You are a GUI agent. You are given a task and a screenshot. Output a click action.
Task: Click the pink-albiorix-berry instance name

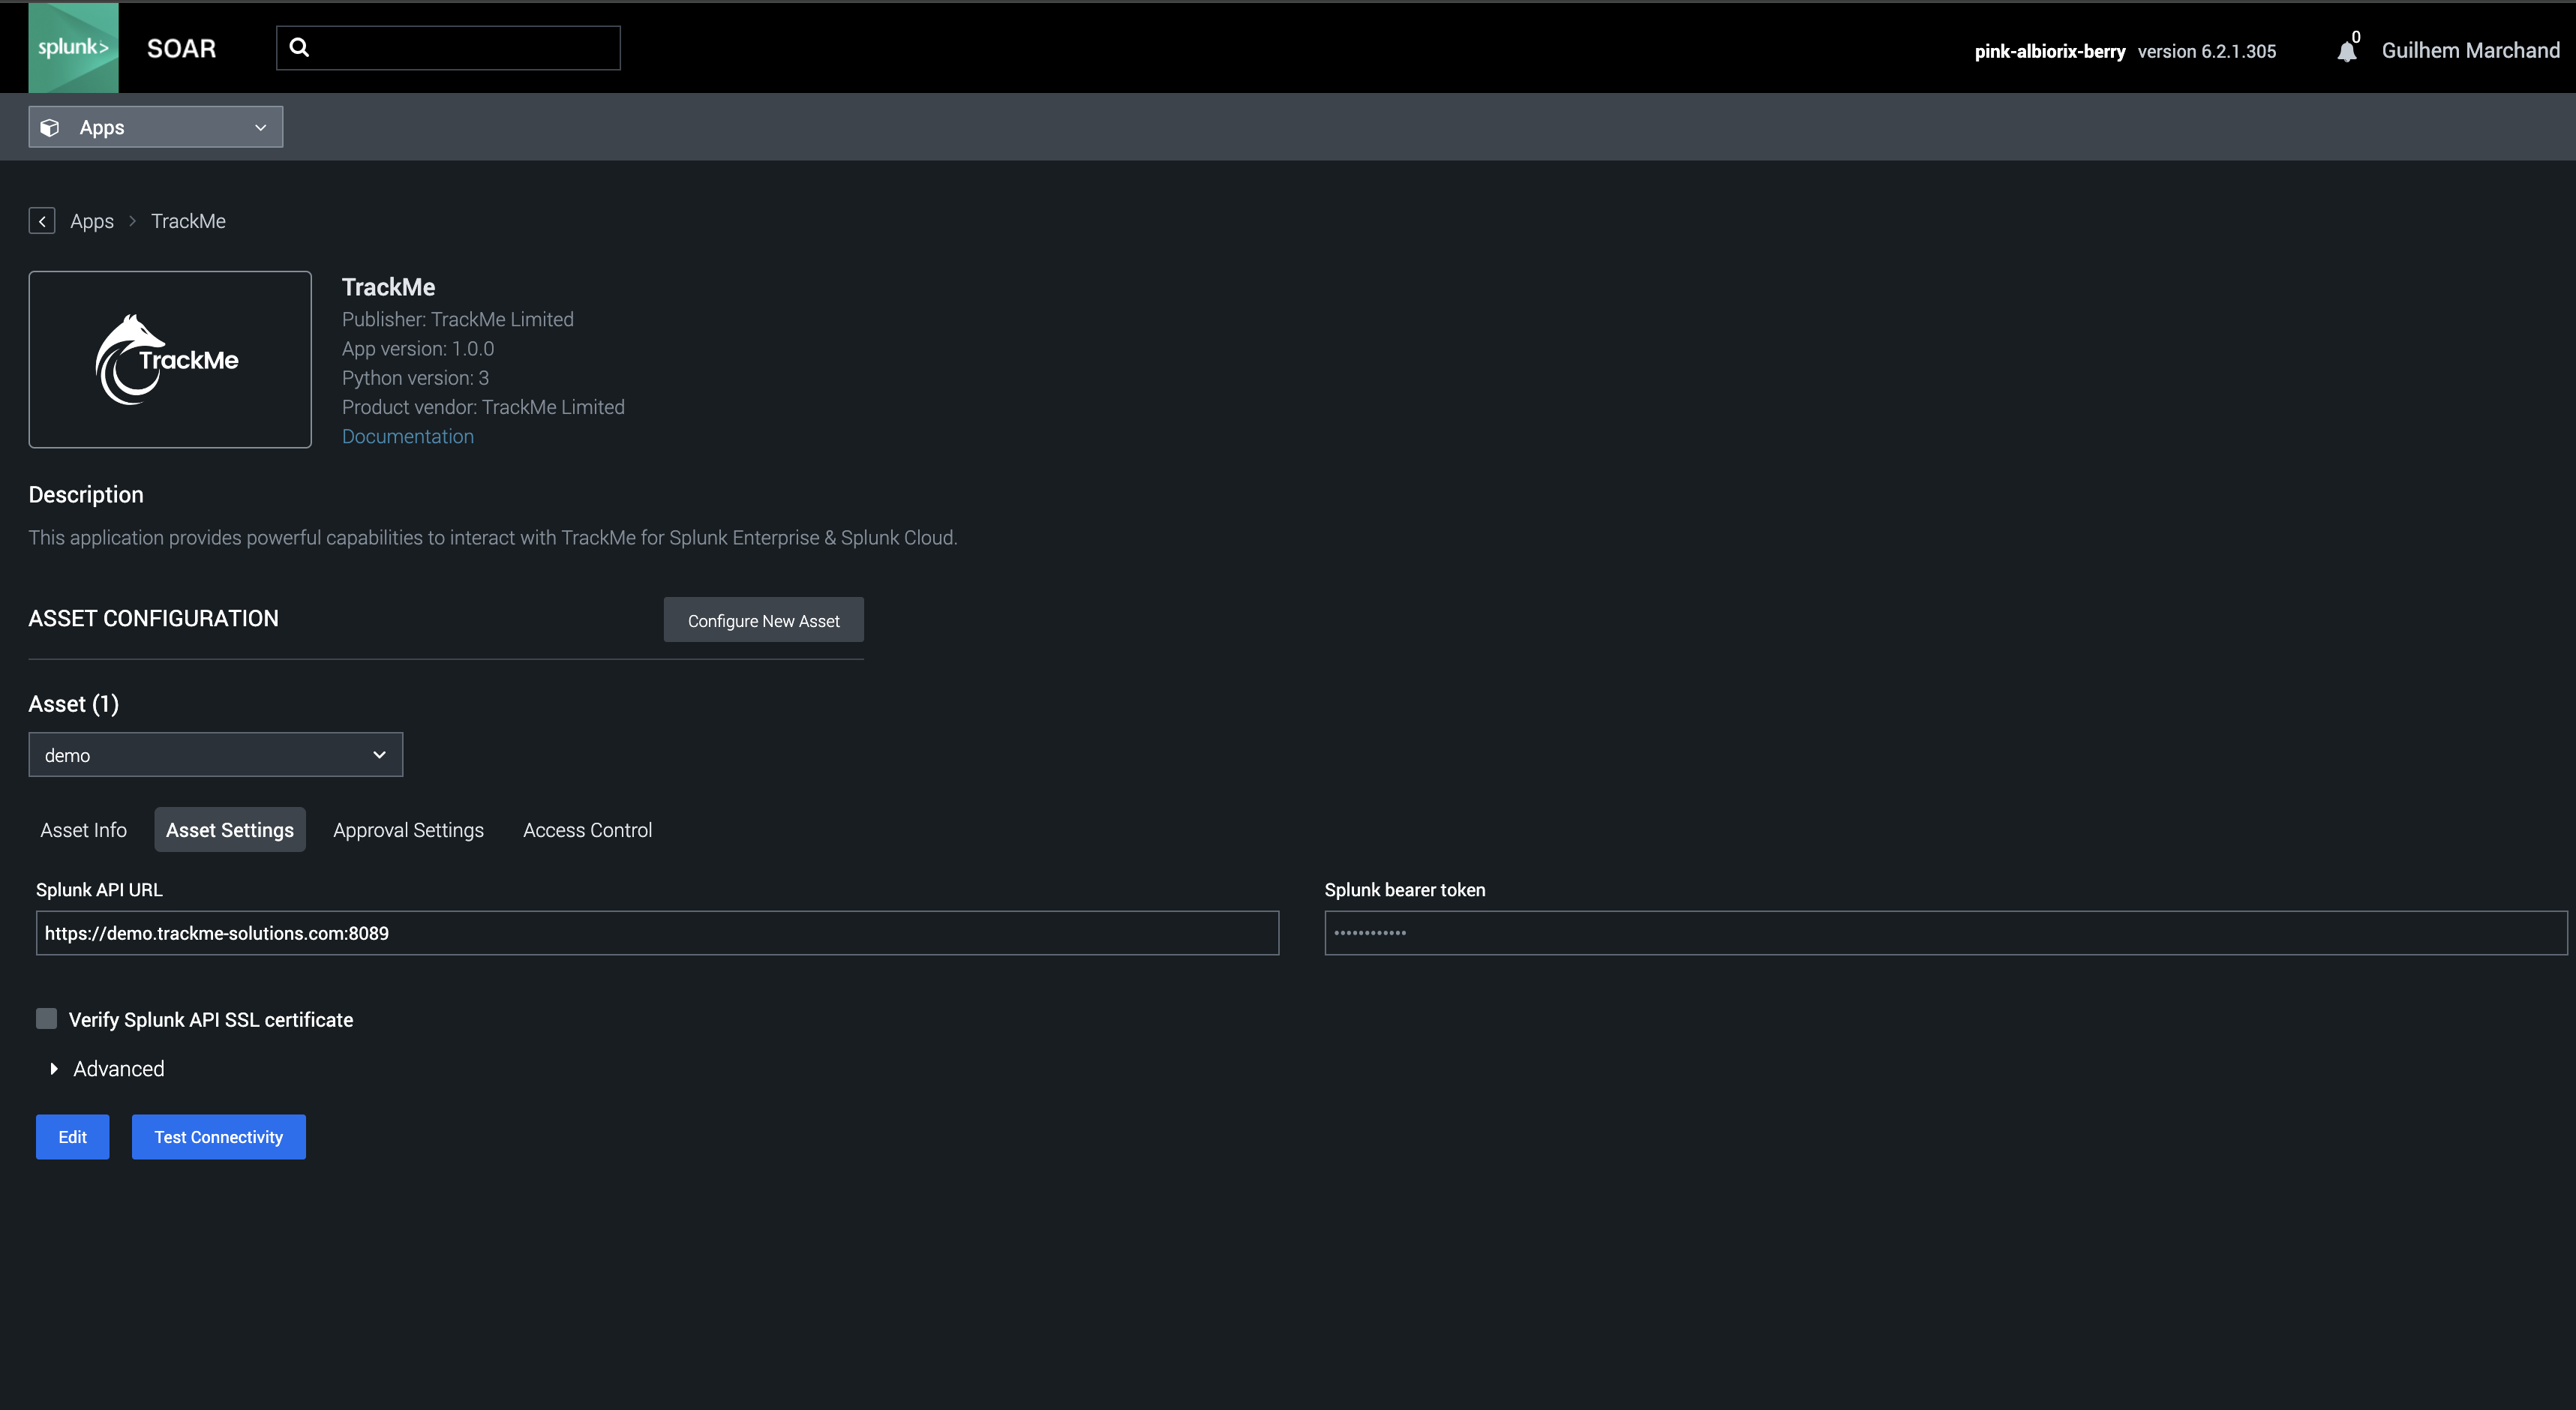[x=2050, y=51]
